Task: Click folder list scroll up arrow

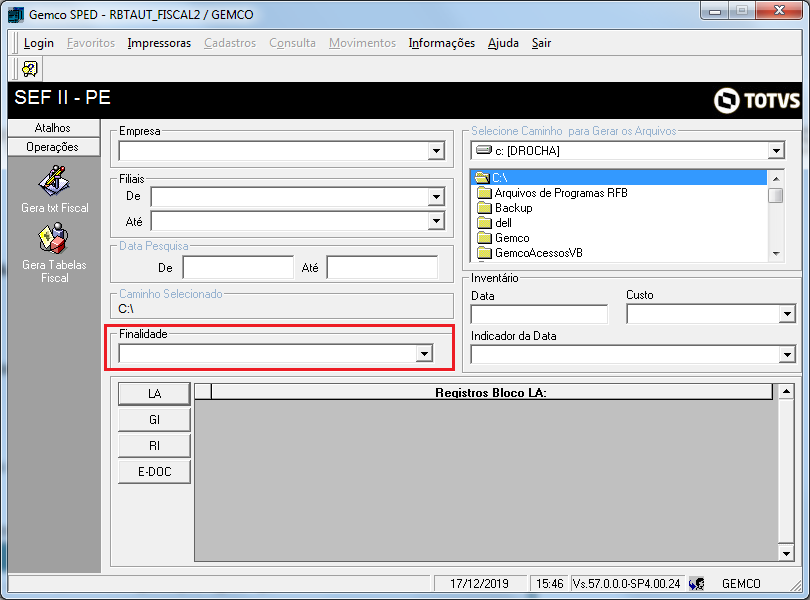Action: [x=775, y=179]
